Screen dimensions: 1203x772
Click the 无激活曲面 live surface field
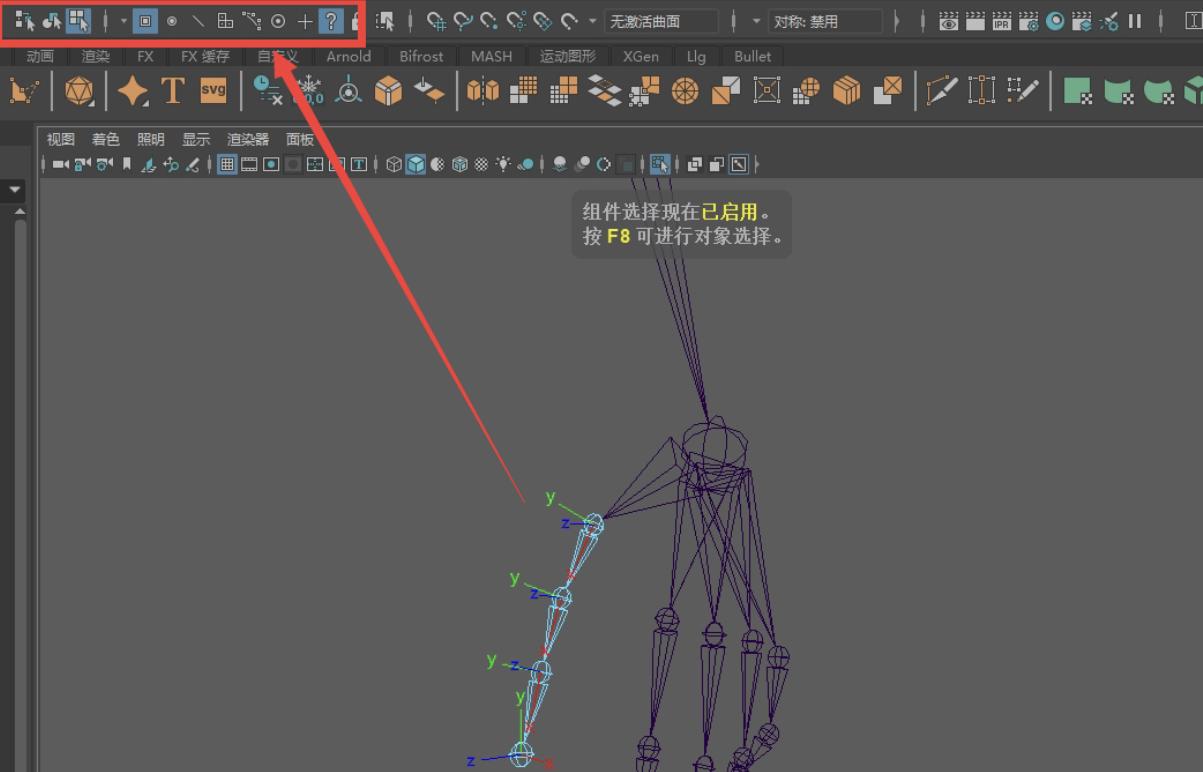click(660, 21)
